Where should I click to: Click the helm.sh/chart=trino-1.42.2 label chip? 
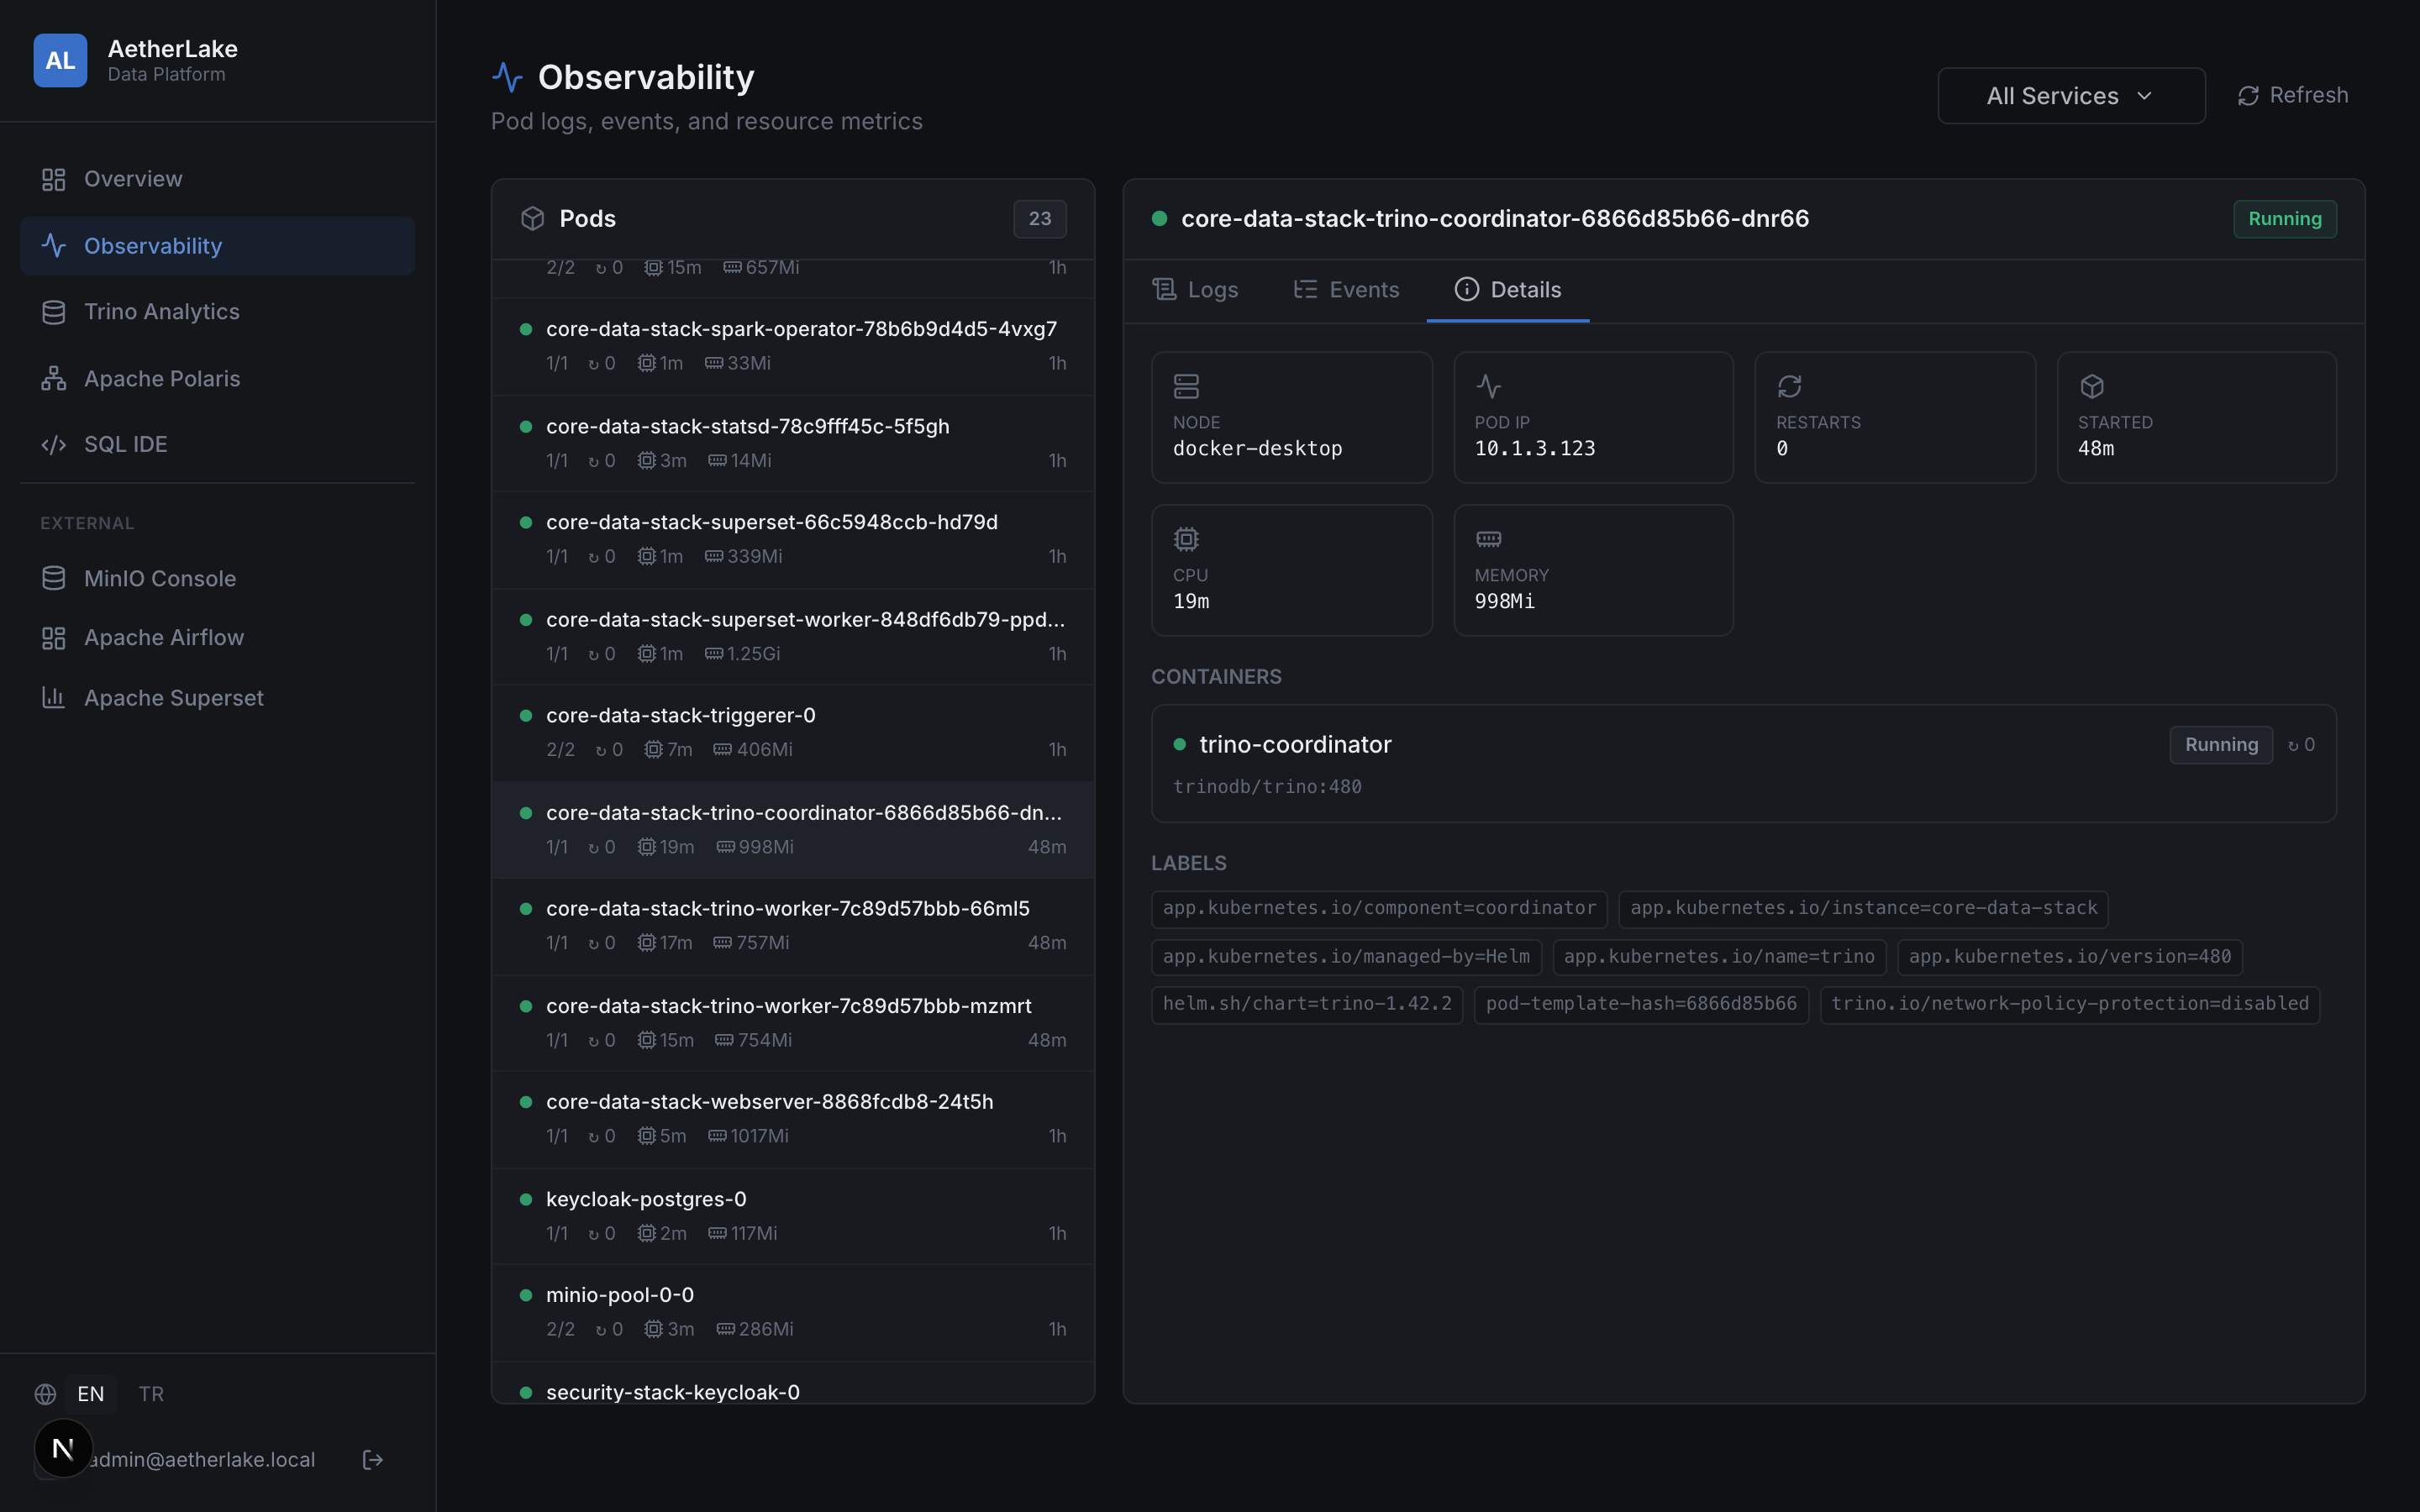coord(1307,1004)
